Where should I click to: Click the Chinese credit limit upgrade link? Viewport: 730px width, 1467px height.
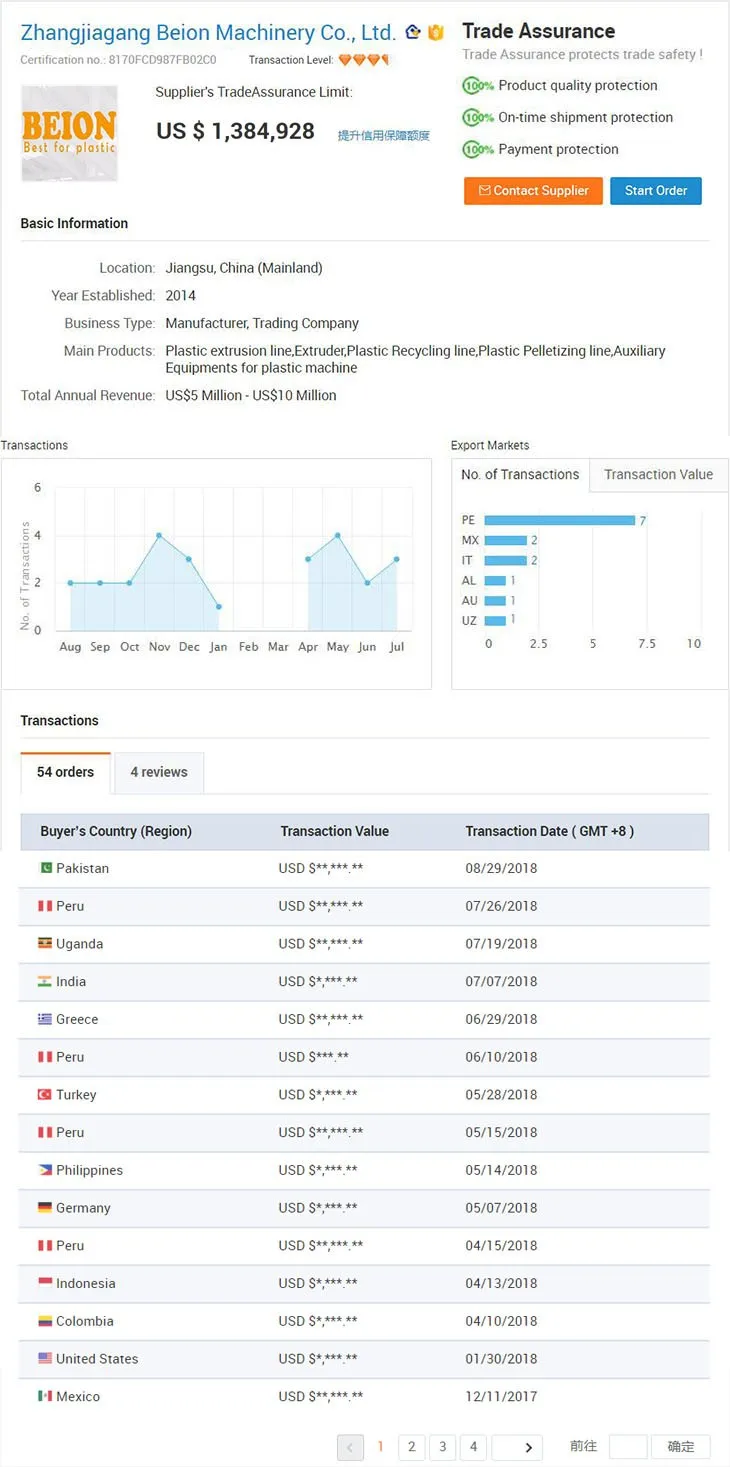384,136
